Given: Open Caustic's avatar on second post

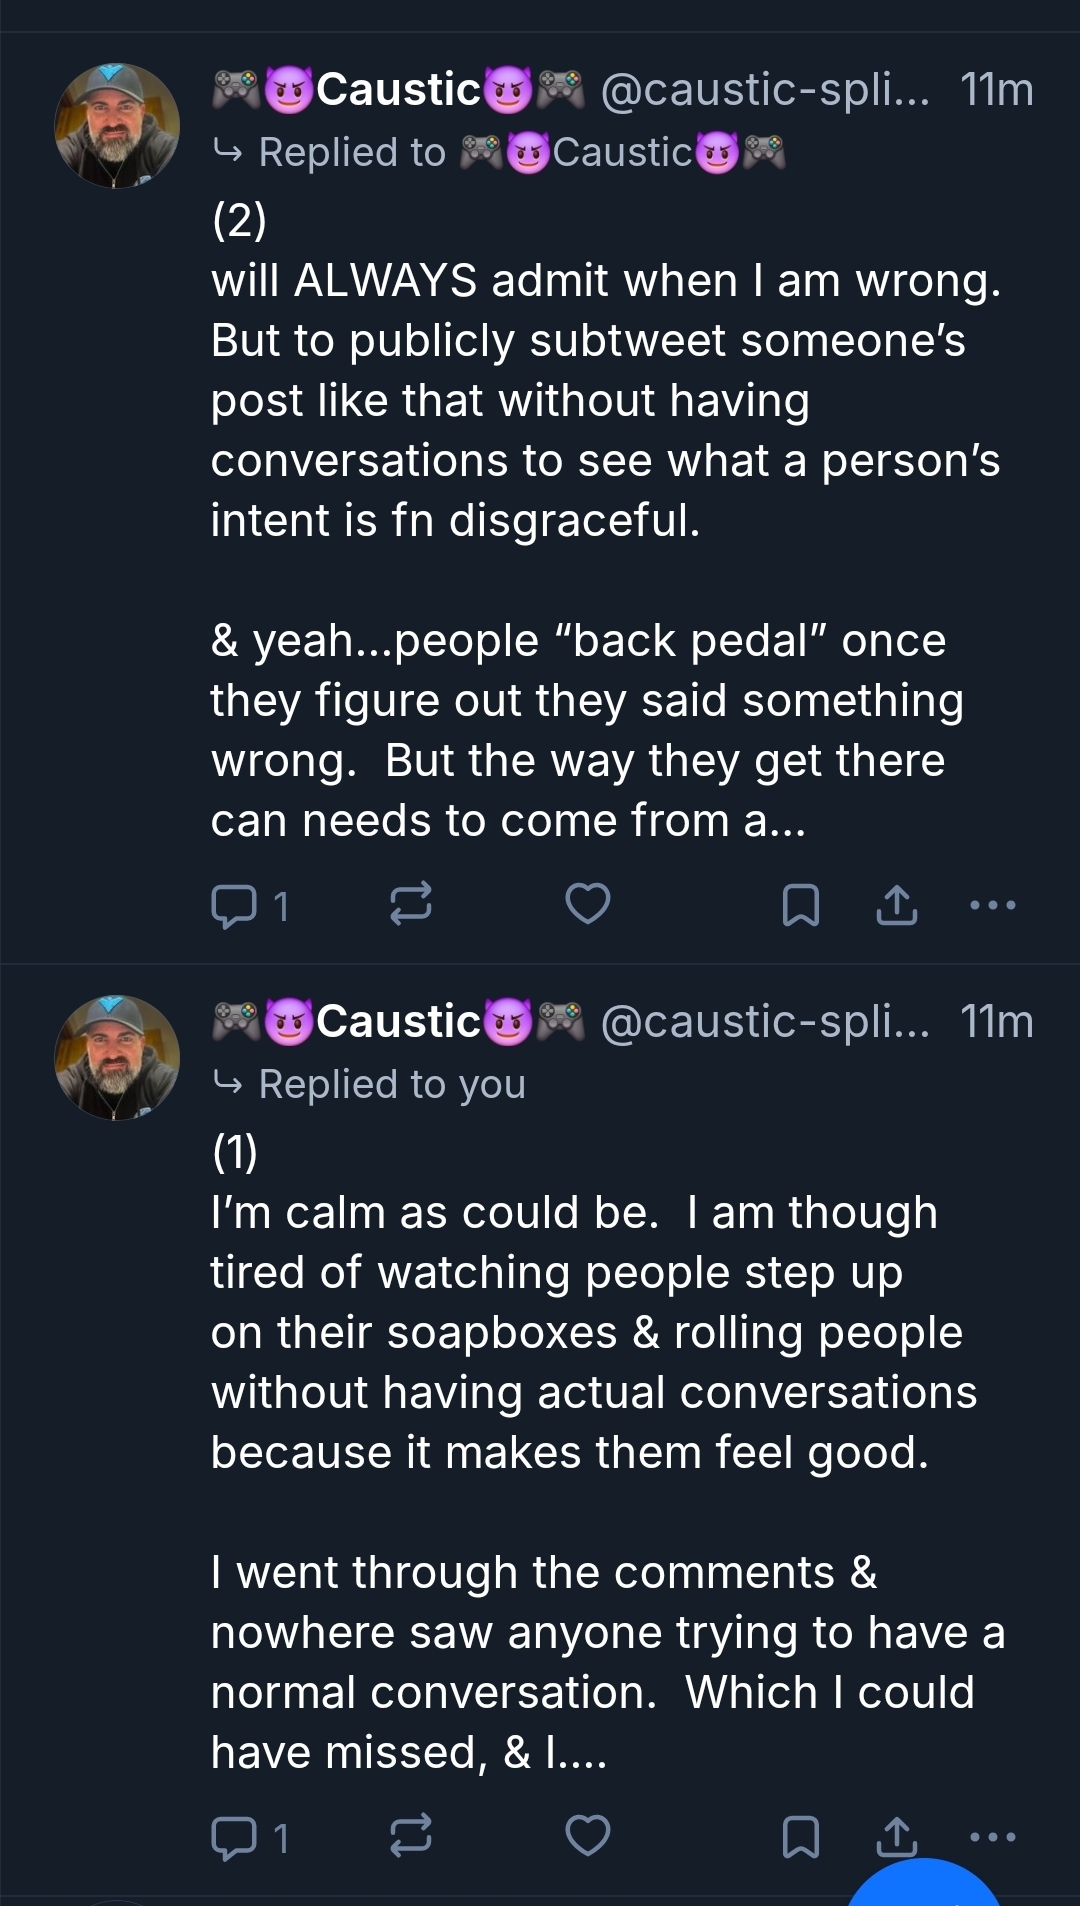Looking at the screenshot, I should [117, 1058].
